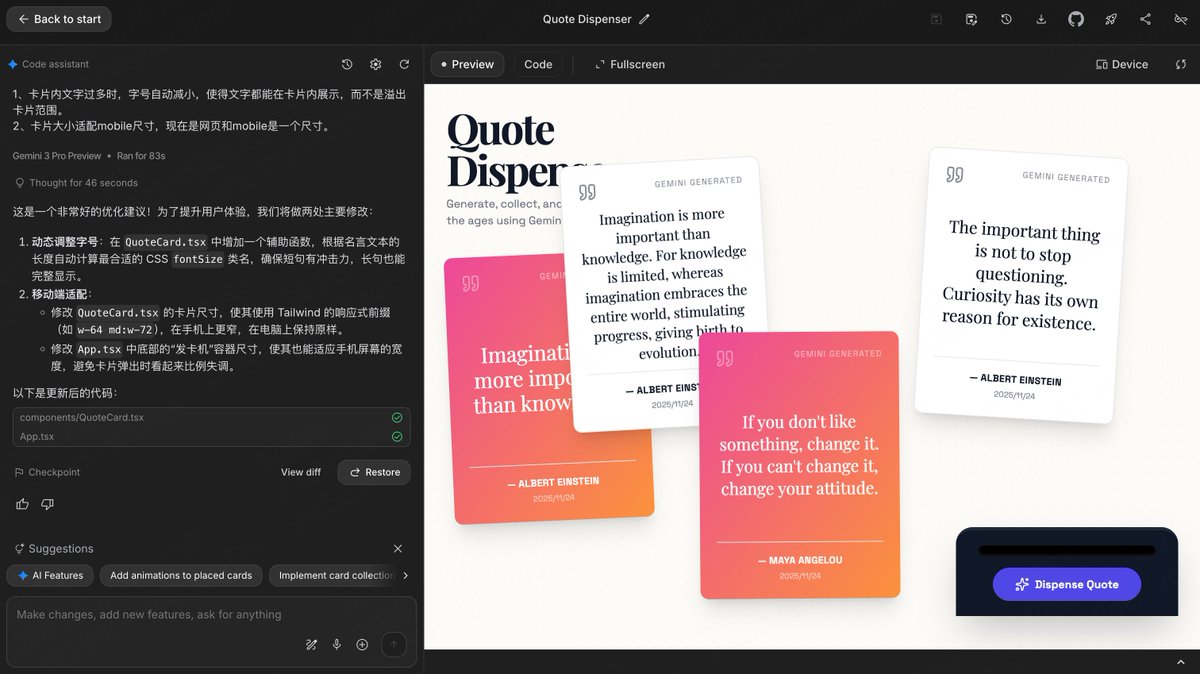Show more suggestions with right chevron

(x=405, y=575)
